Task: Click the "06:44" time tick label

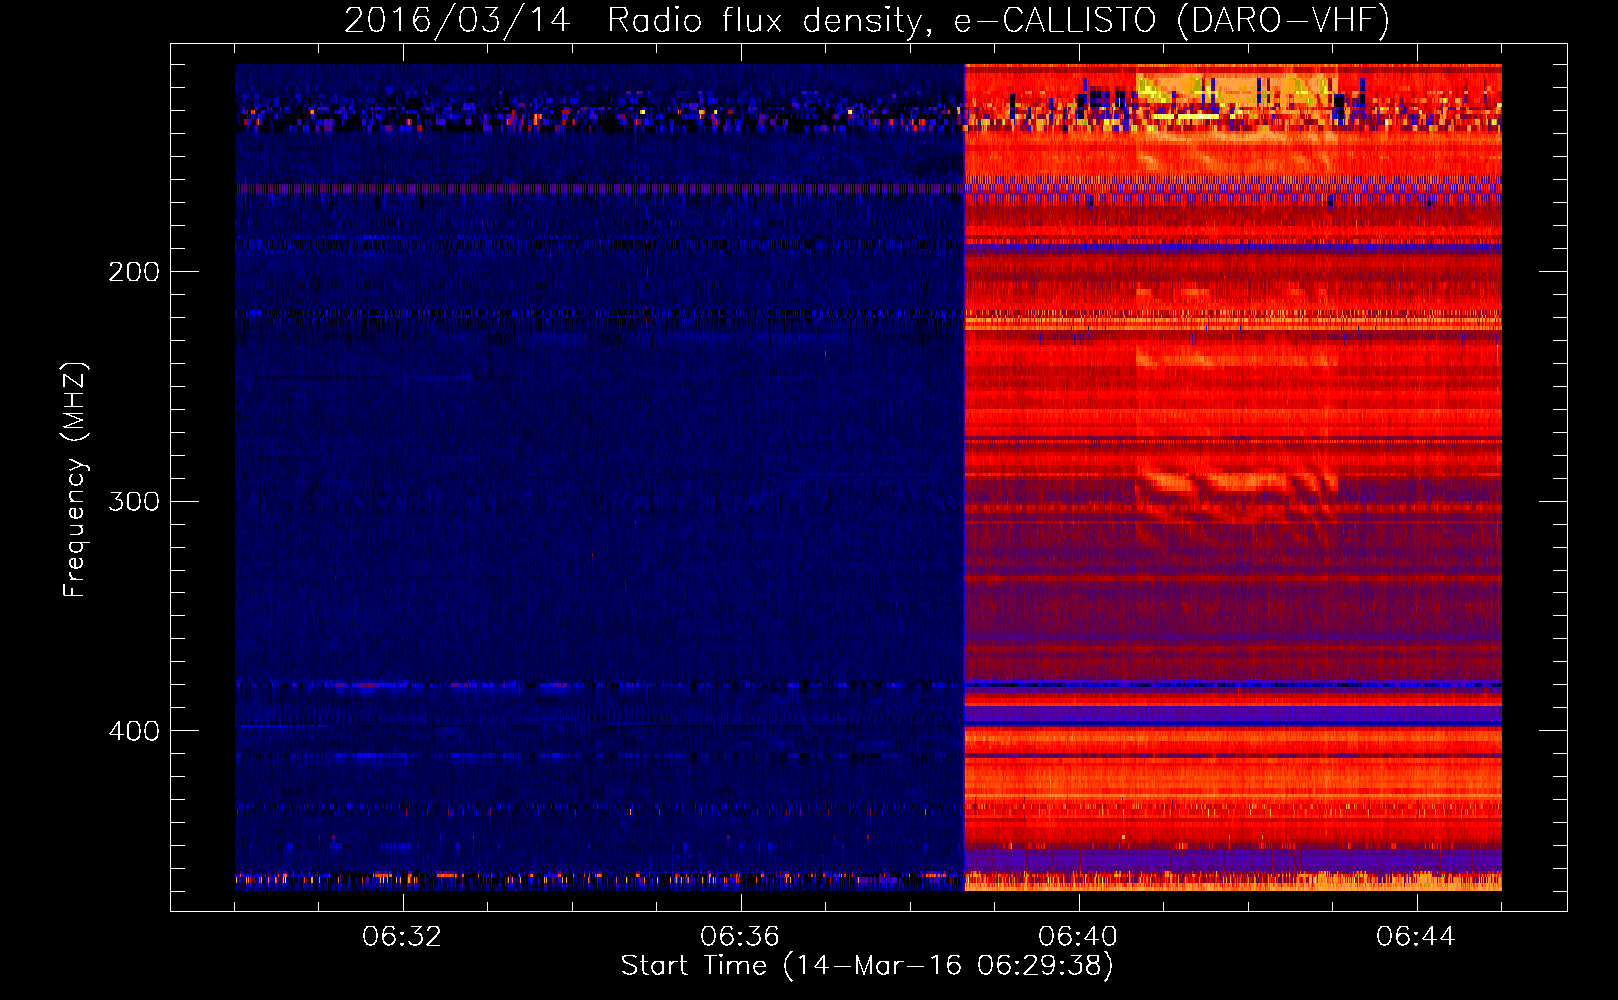Action: coord(1416,937)
